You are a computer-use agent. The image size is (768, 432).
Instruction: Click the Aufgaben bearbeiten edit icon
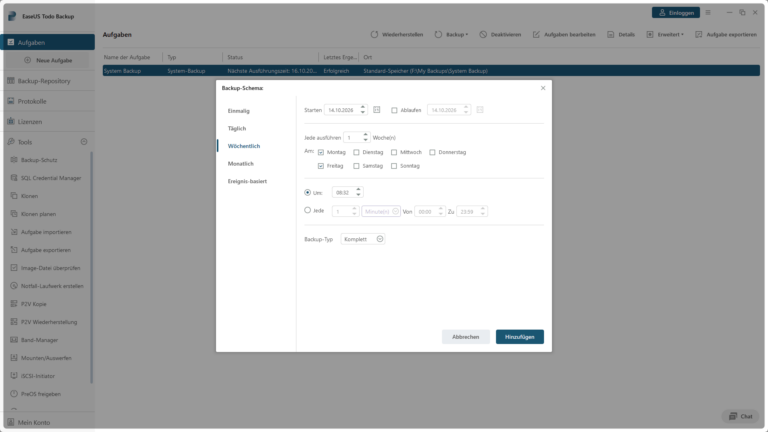coord(536,34)
